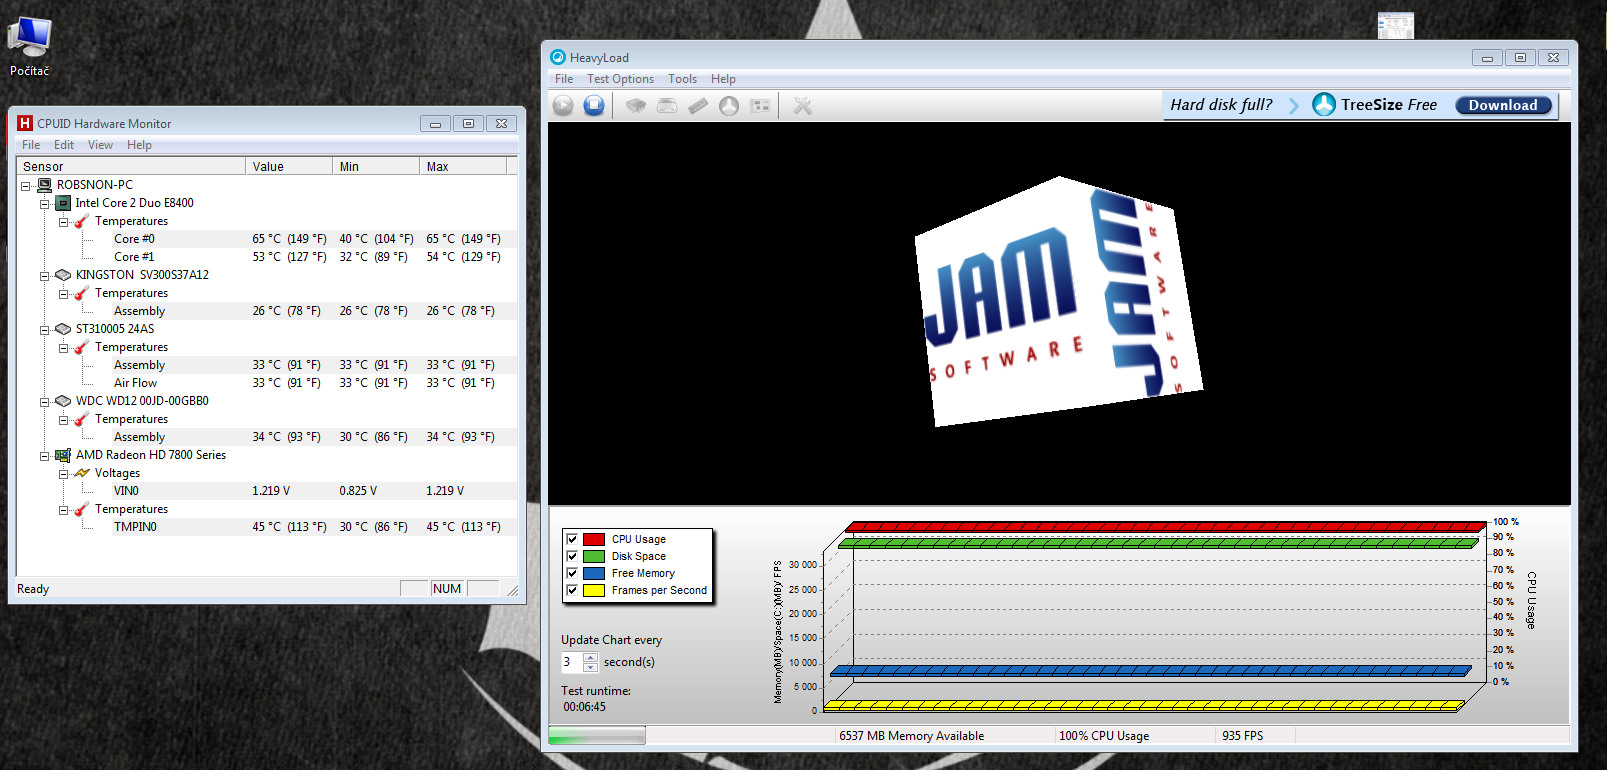Toggle the Write Temp File drive icon
The image size is (1607, 770).
click(667, 105)
